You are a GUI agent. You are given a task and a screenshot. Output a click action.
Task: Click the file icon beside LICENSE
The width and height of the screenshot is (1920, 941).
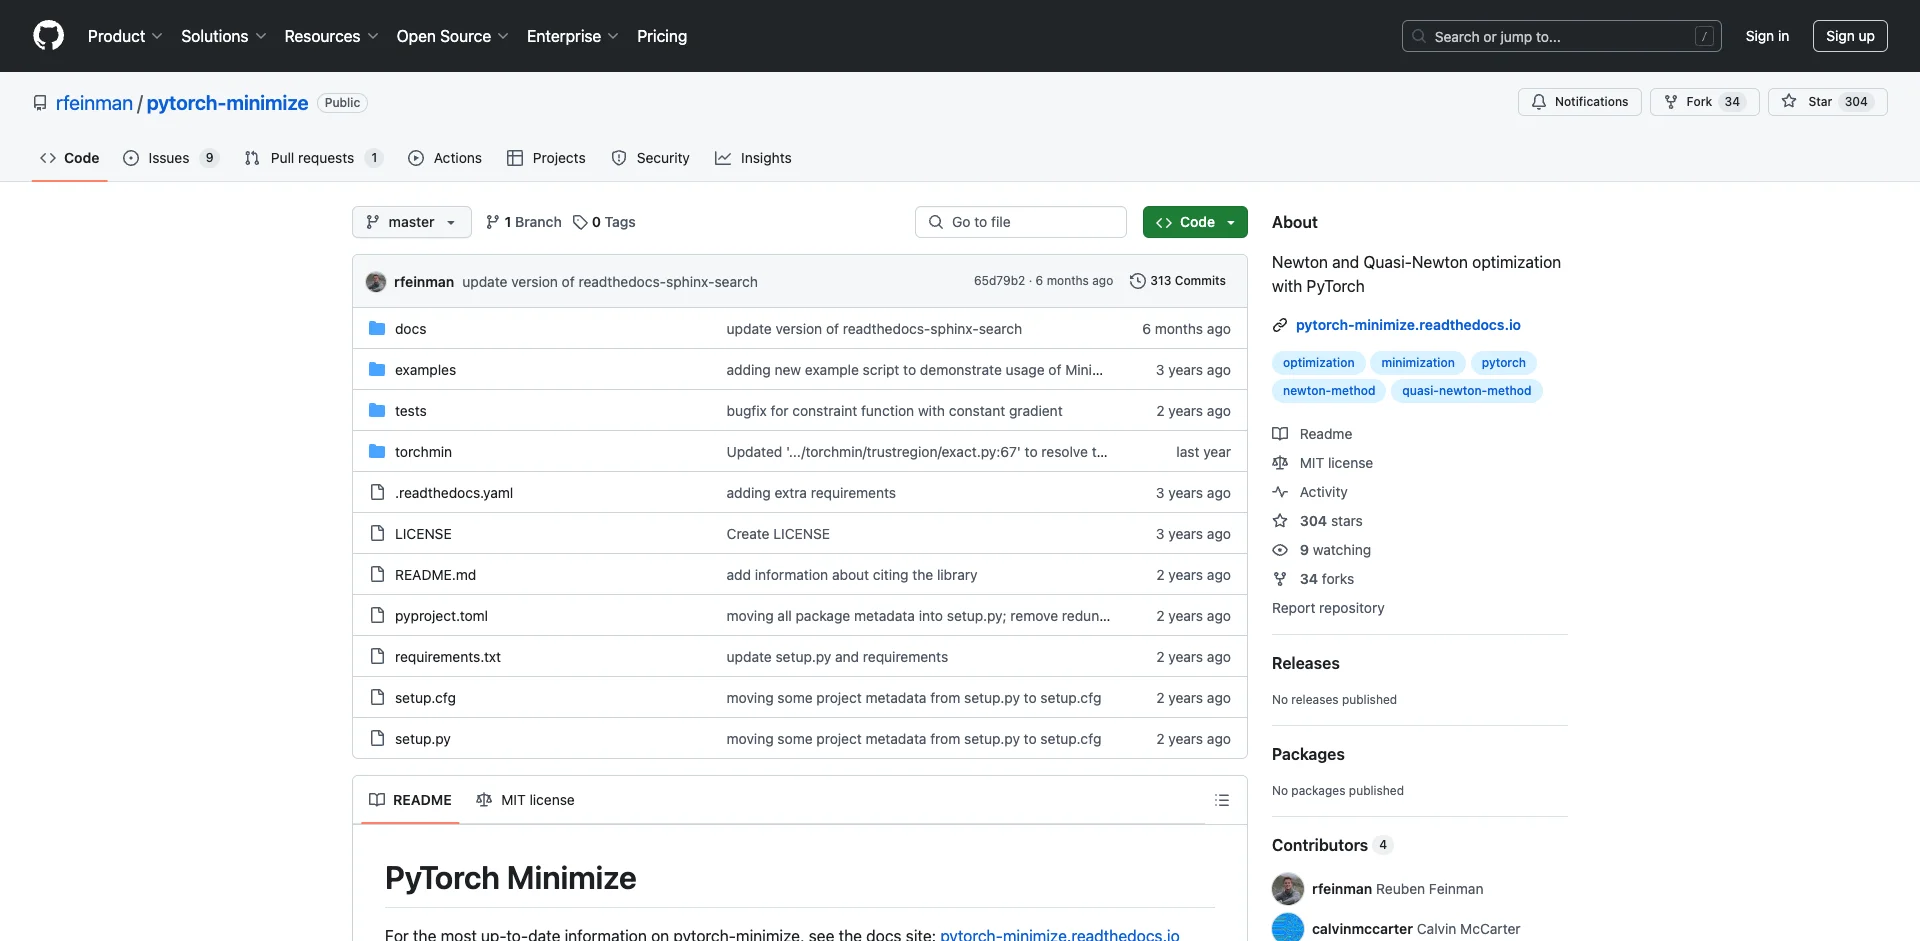coord(377,533)
